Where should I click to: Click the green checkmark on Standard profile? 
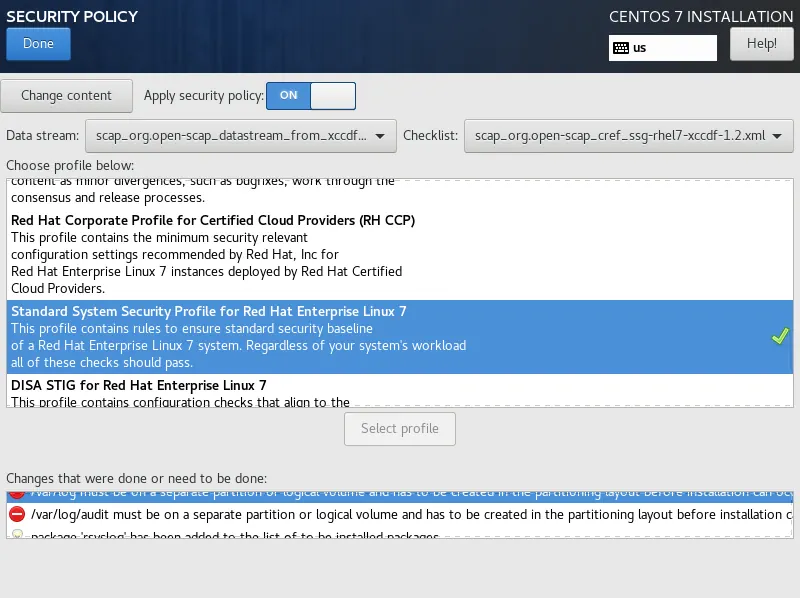(x=780, y=336)
